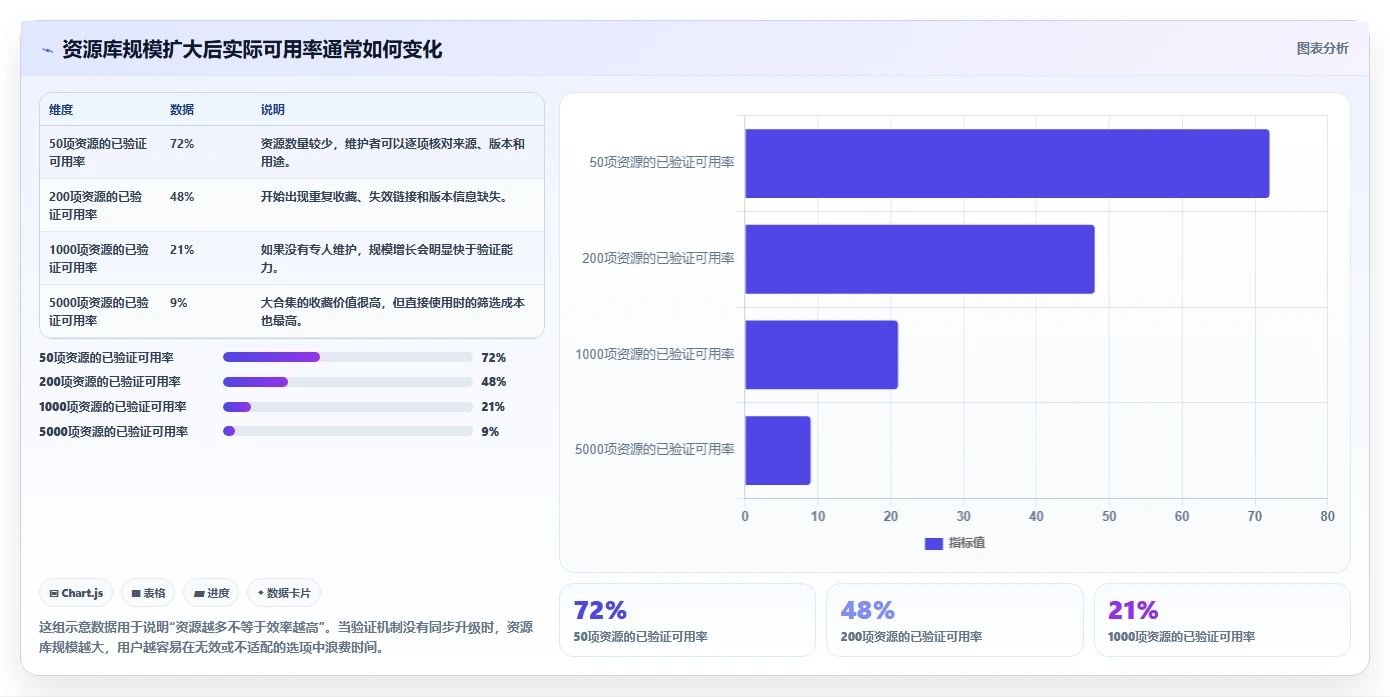
Task: Click the x-axis tick label 10
Action: [x=818, y=516]
